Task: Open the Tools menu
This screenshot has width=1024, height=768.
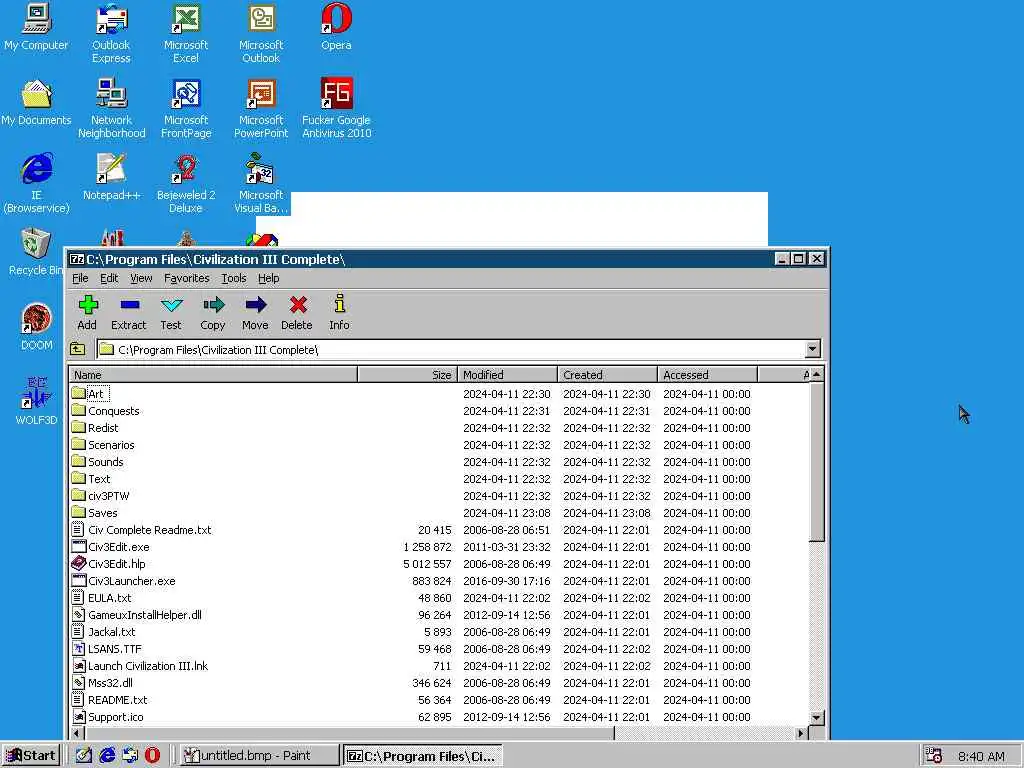Action: [234, 278]
